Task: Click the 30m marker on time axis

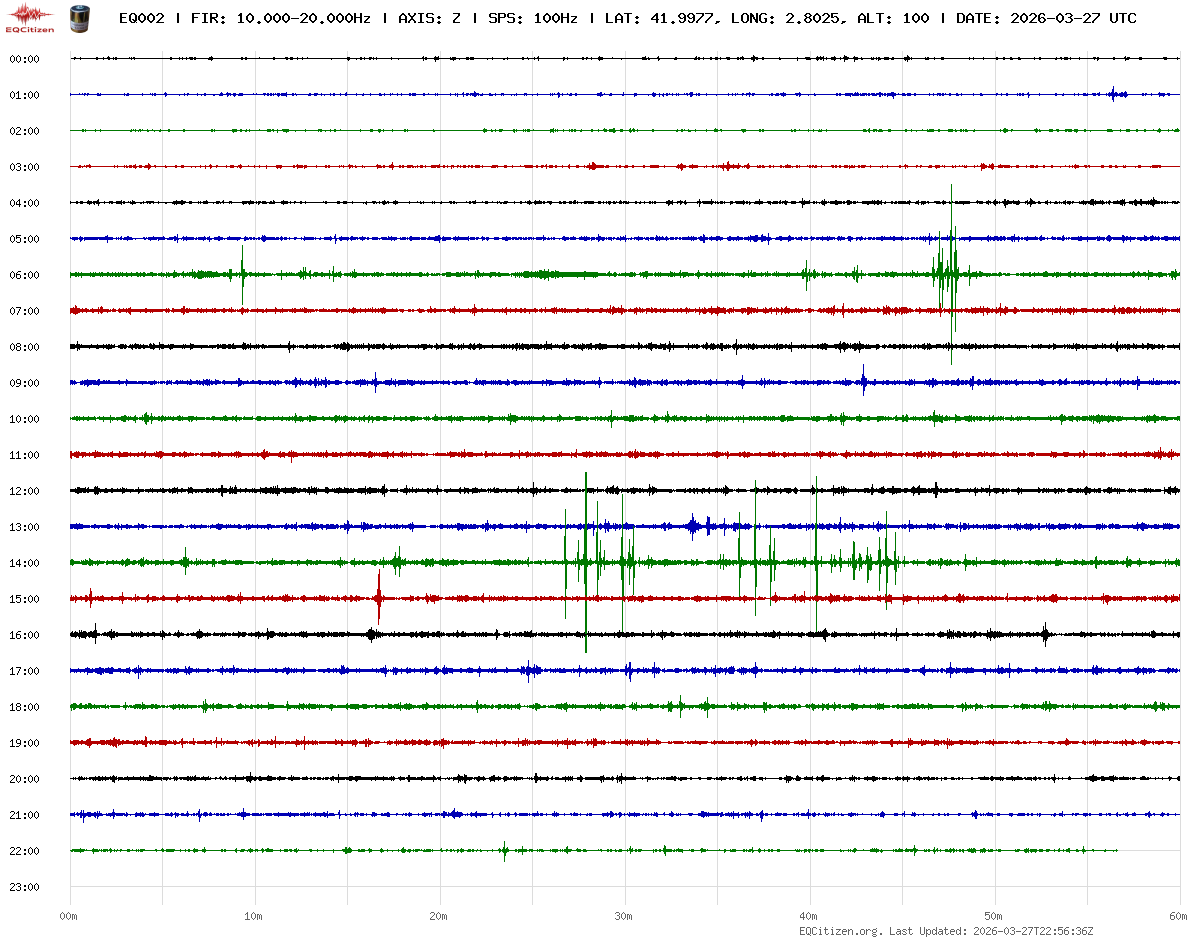Action: coord(624,916)
